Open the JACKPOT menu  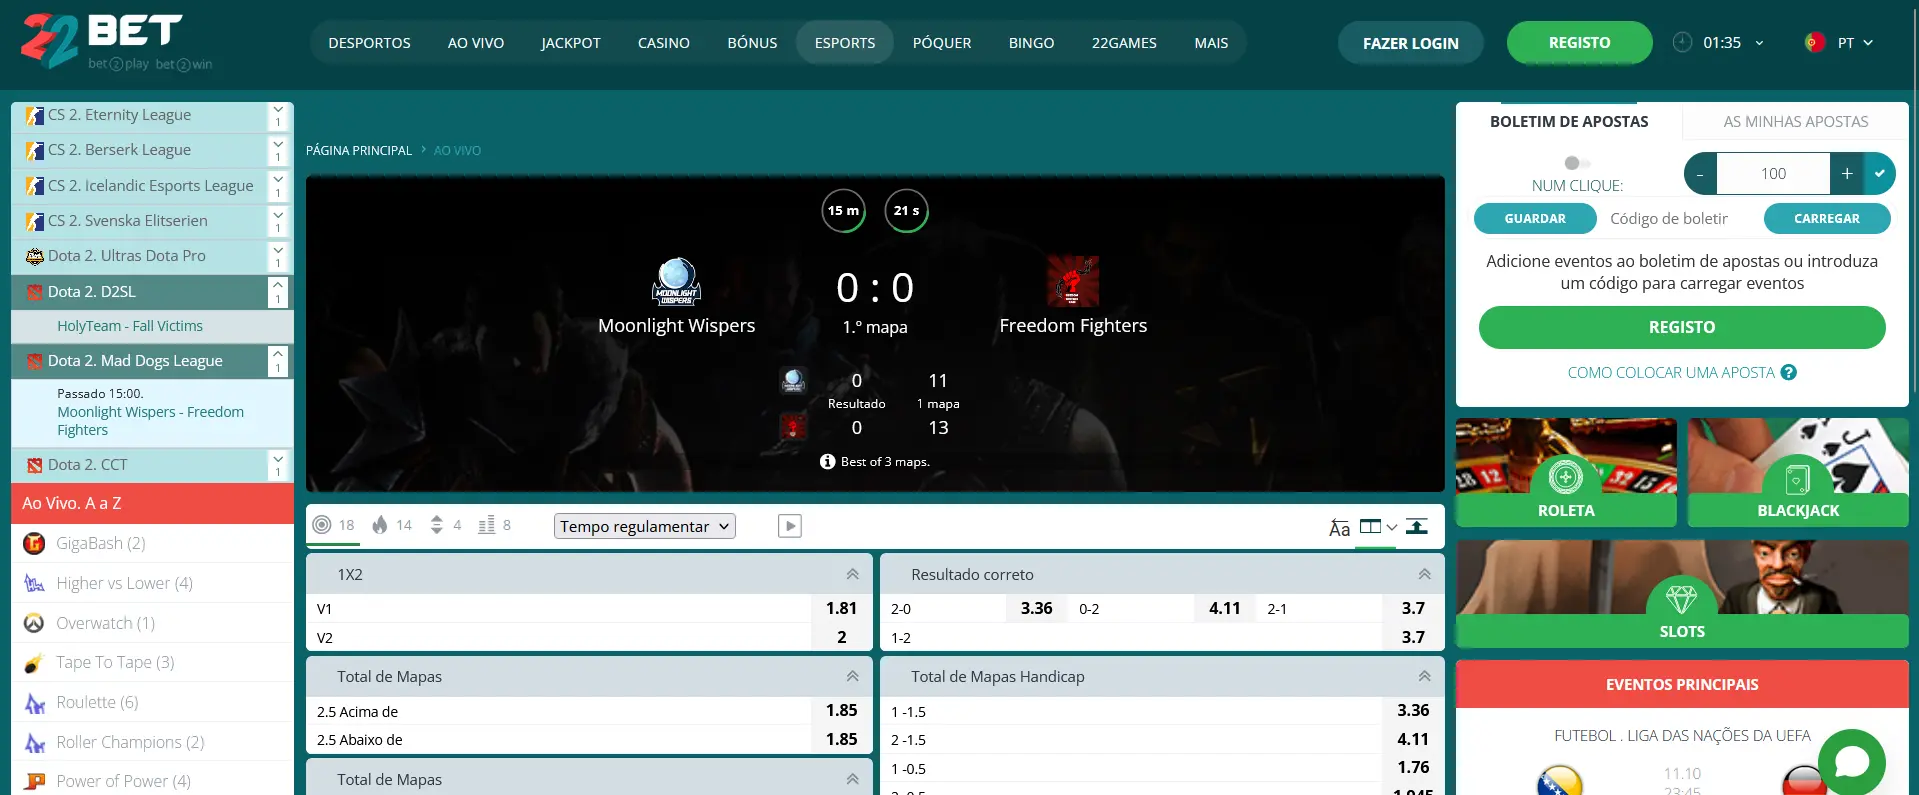(571, 43)
